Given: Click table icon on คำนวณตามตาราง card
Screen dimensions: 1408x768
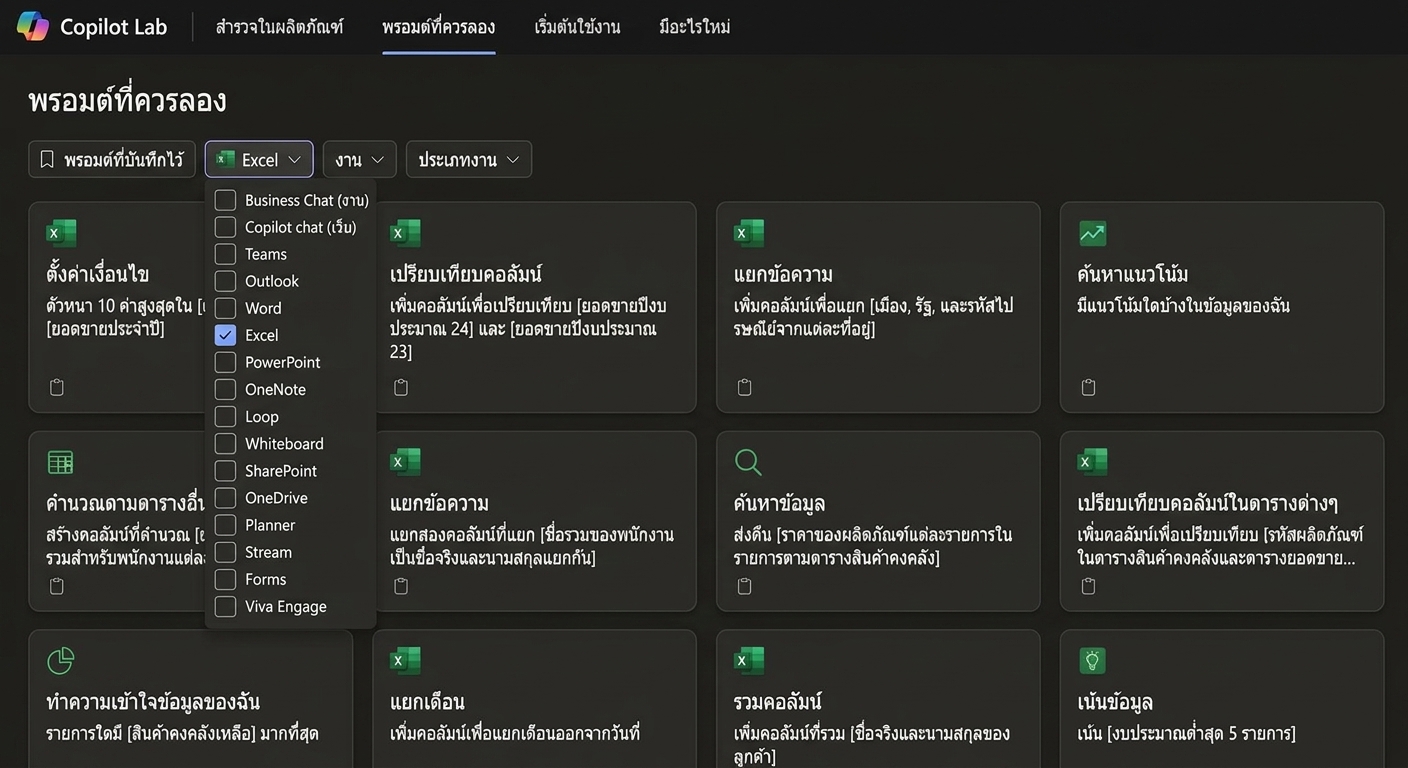Looking at the screenshot, I should tap(61, 462).
